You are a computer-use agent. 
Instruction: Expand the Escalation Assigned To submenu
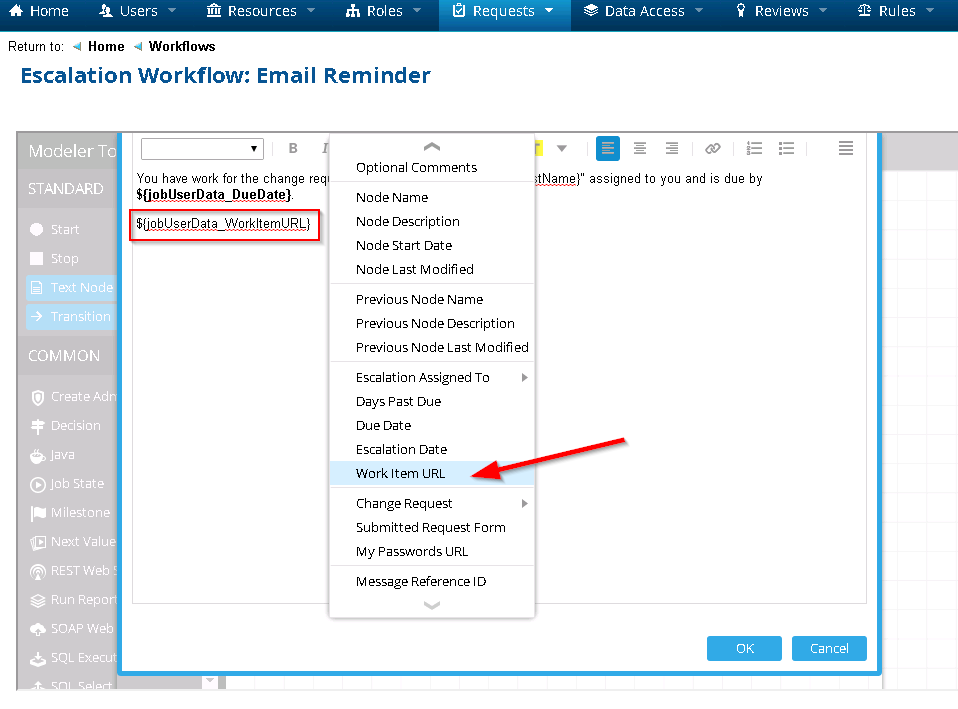pyautogui.click(x=421, y=377)
